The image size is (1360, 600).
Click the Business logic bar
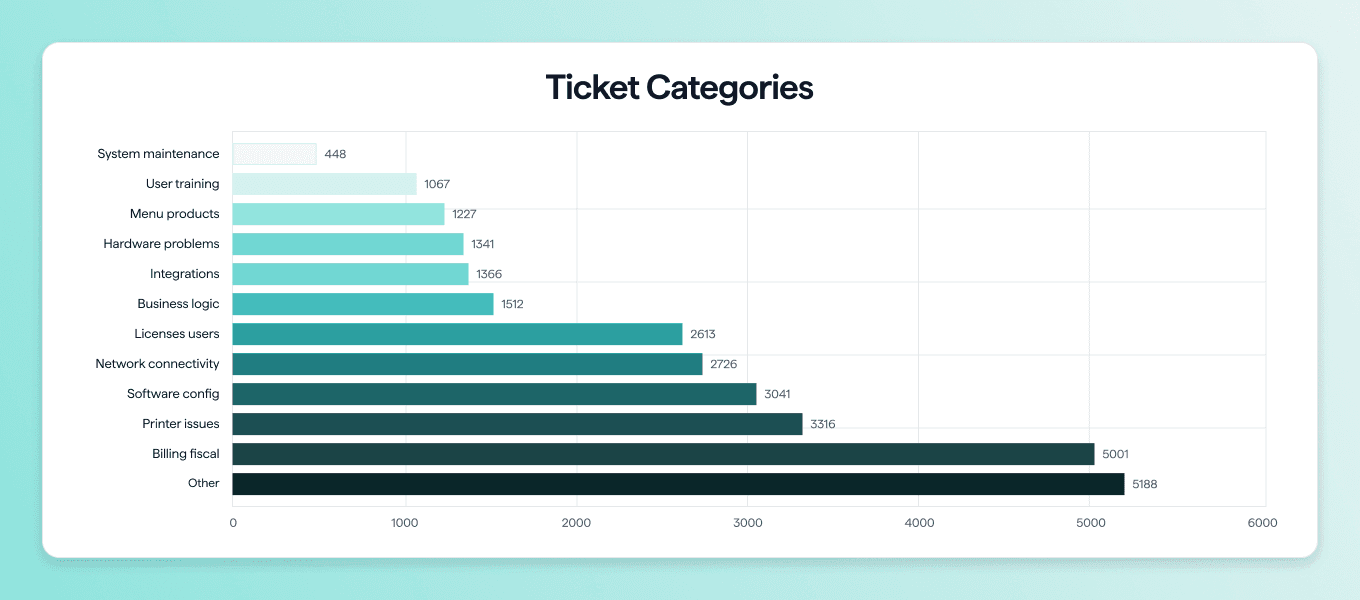pos(363,304)
